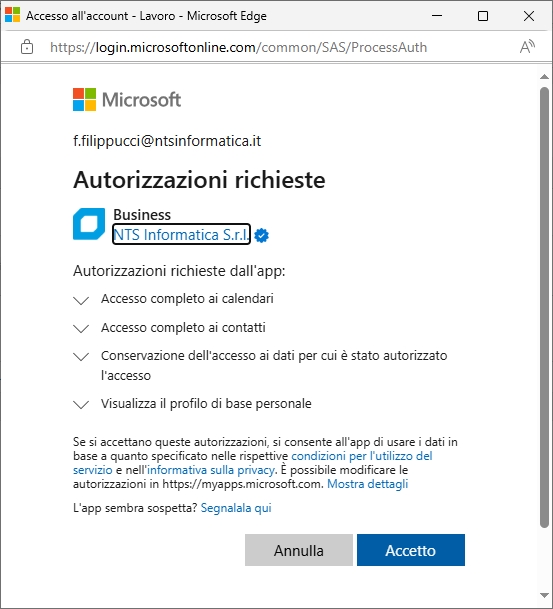Click the blue Business app logo
The height and width of the screenshot is (609, 553).
click(x=89, y=224)
